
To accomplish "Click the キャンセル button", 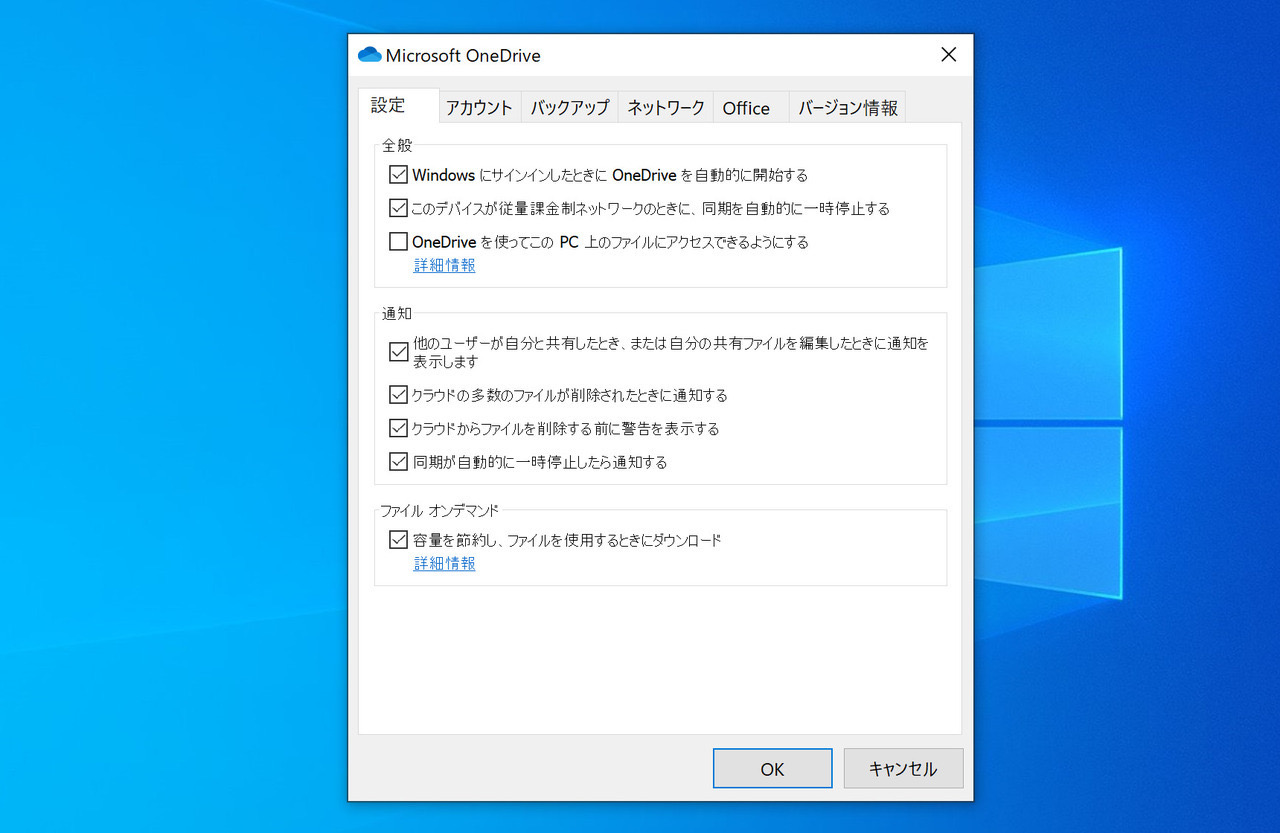I will tap(903, 768).
